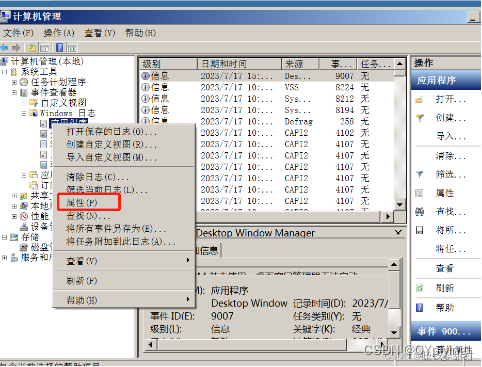Screen dimensions: 482x367
Task: Click the funnel icon beside 筛选... in Actions pane
Action: click(x=420, y=174)
